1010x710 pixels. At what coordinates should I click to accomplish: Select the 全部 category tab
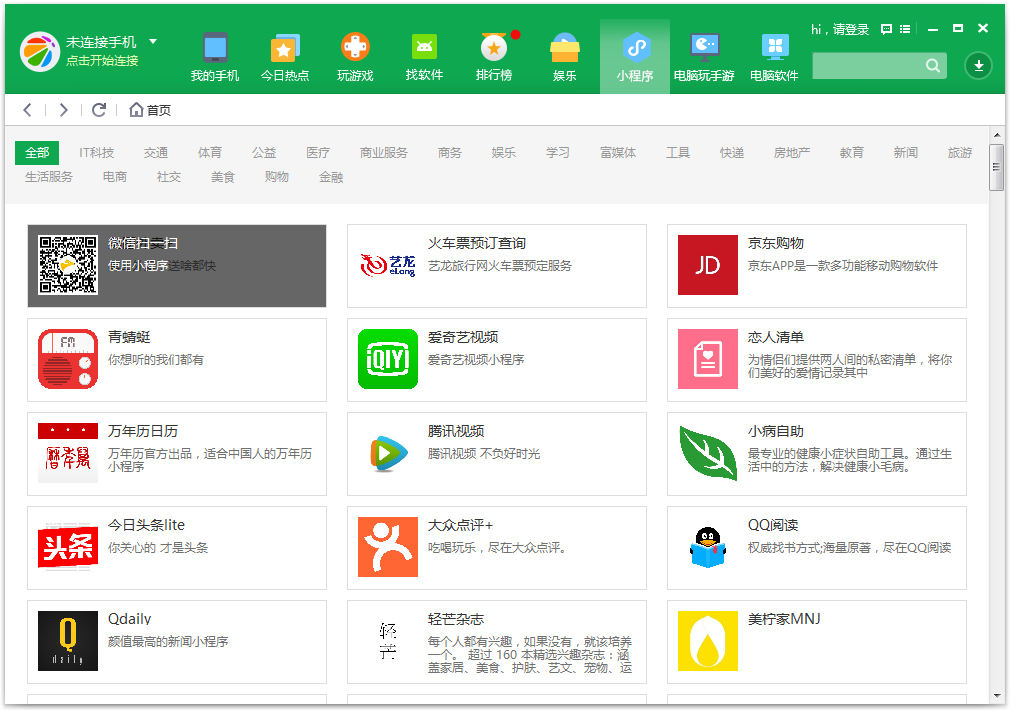(x=36, y=153)
